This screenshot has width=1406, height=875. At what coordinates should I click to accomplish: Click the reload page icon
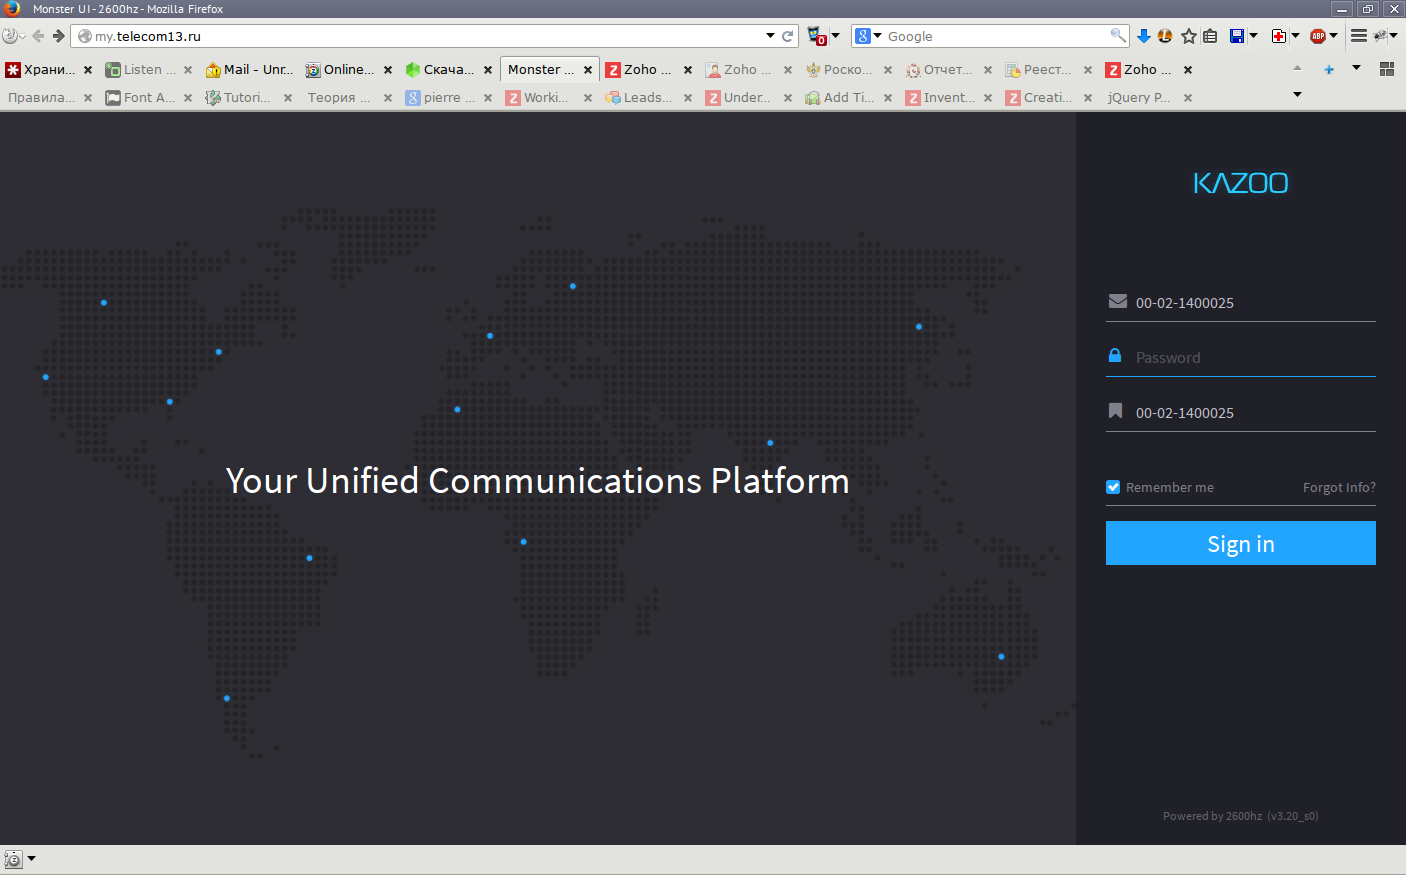788,36
